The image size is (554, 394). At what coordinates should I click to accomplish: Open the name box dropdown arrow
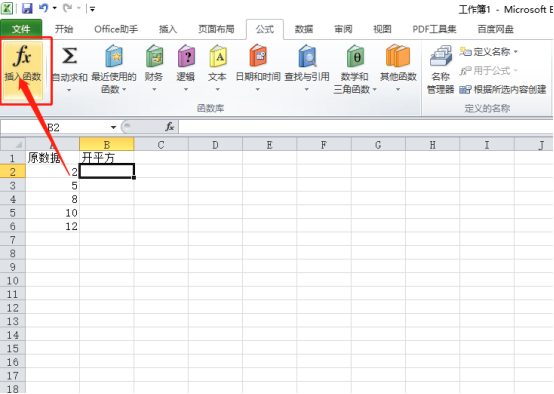pyautogui.click(x=113, y=127)
